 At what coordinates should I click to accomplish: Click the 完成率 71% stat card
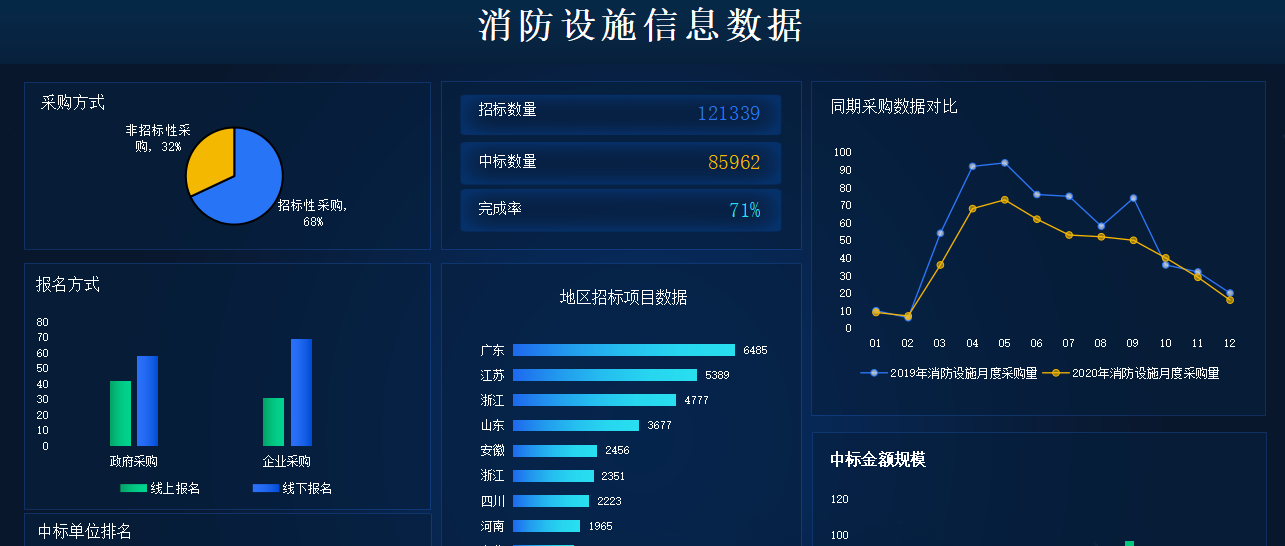tap(620, 210)
